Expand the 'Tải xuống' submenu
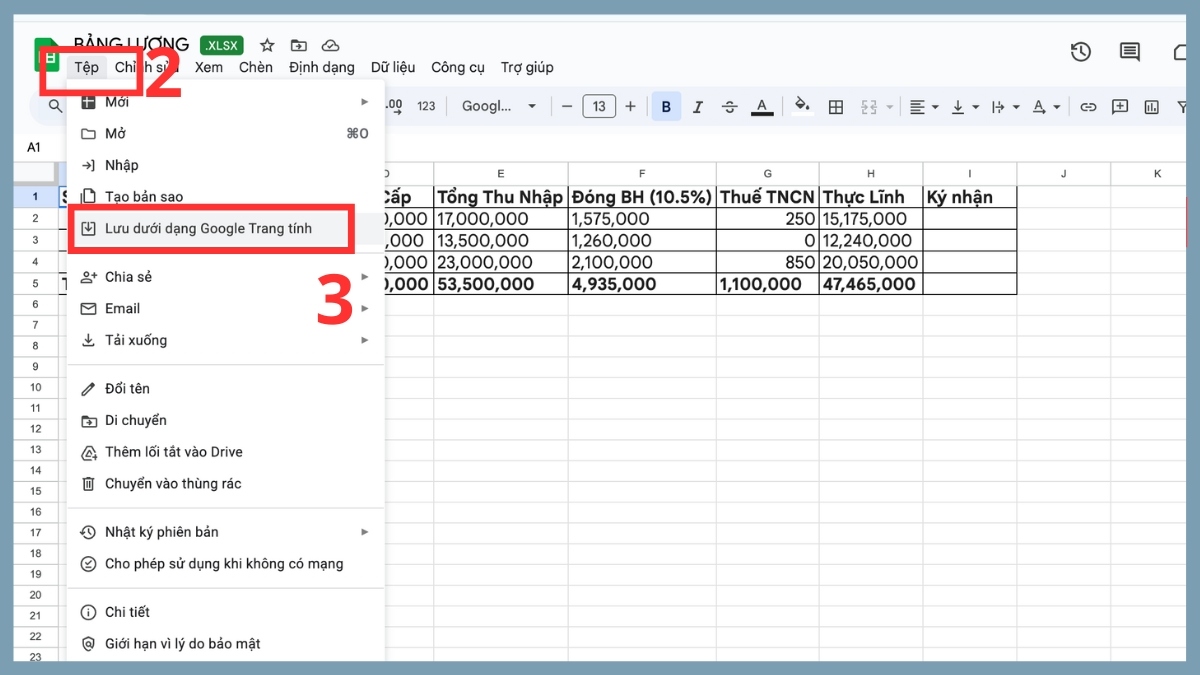 coord(138,340)
